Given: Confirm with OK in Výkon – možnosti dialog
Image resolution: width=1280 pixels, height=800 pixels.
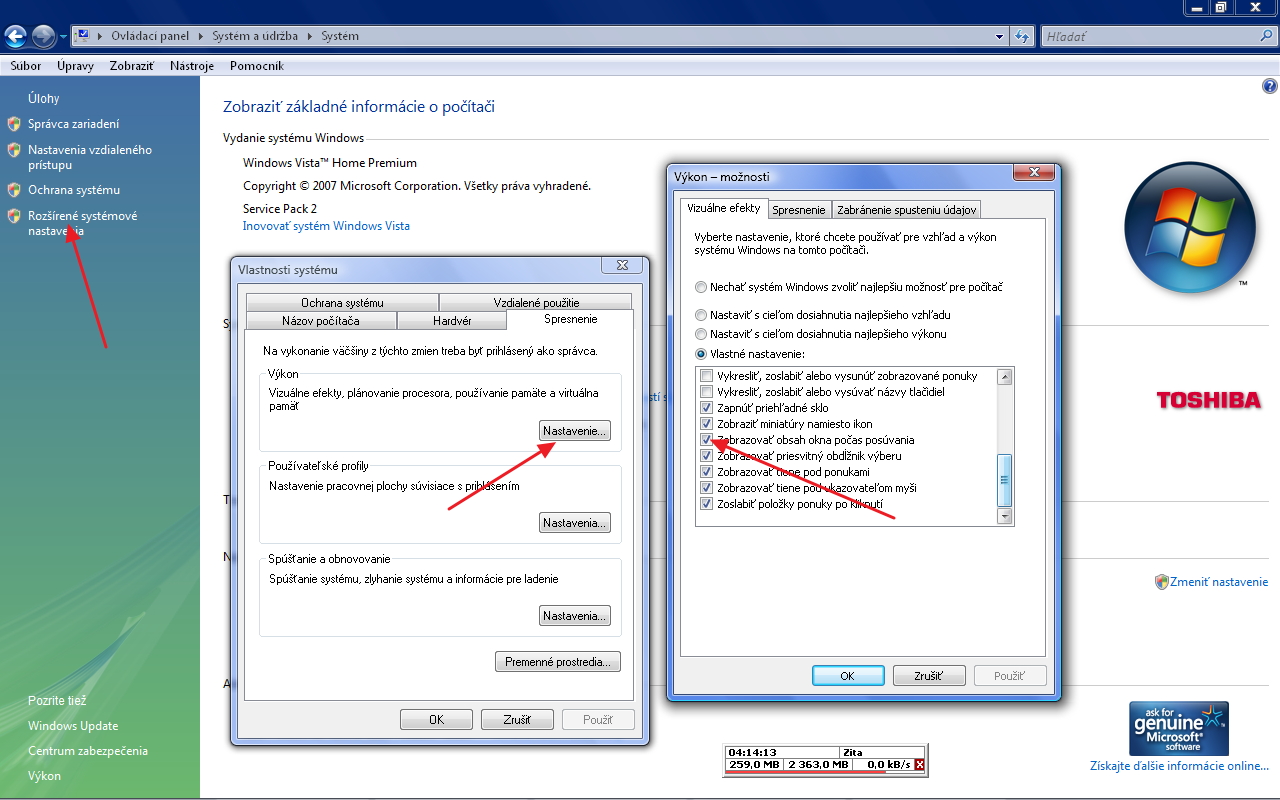Looking at the screenshot, I should pos(847,676).
